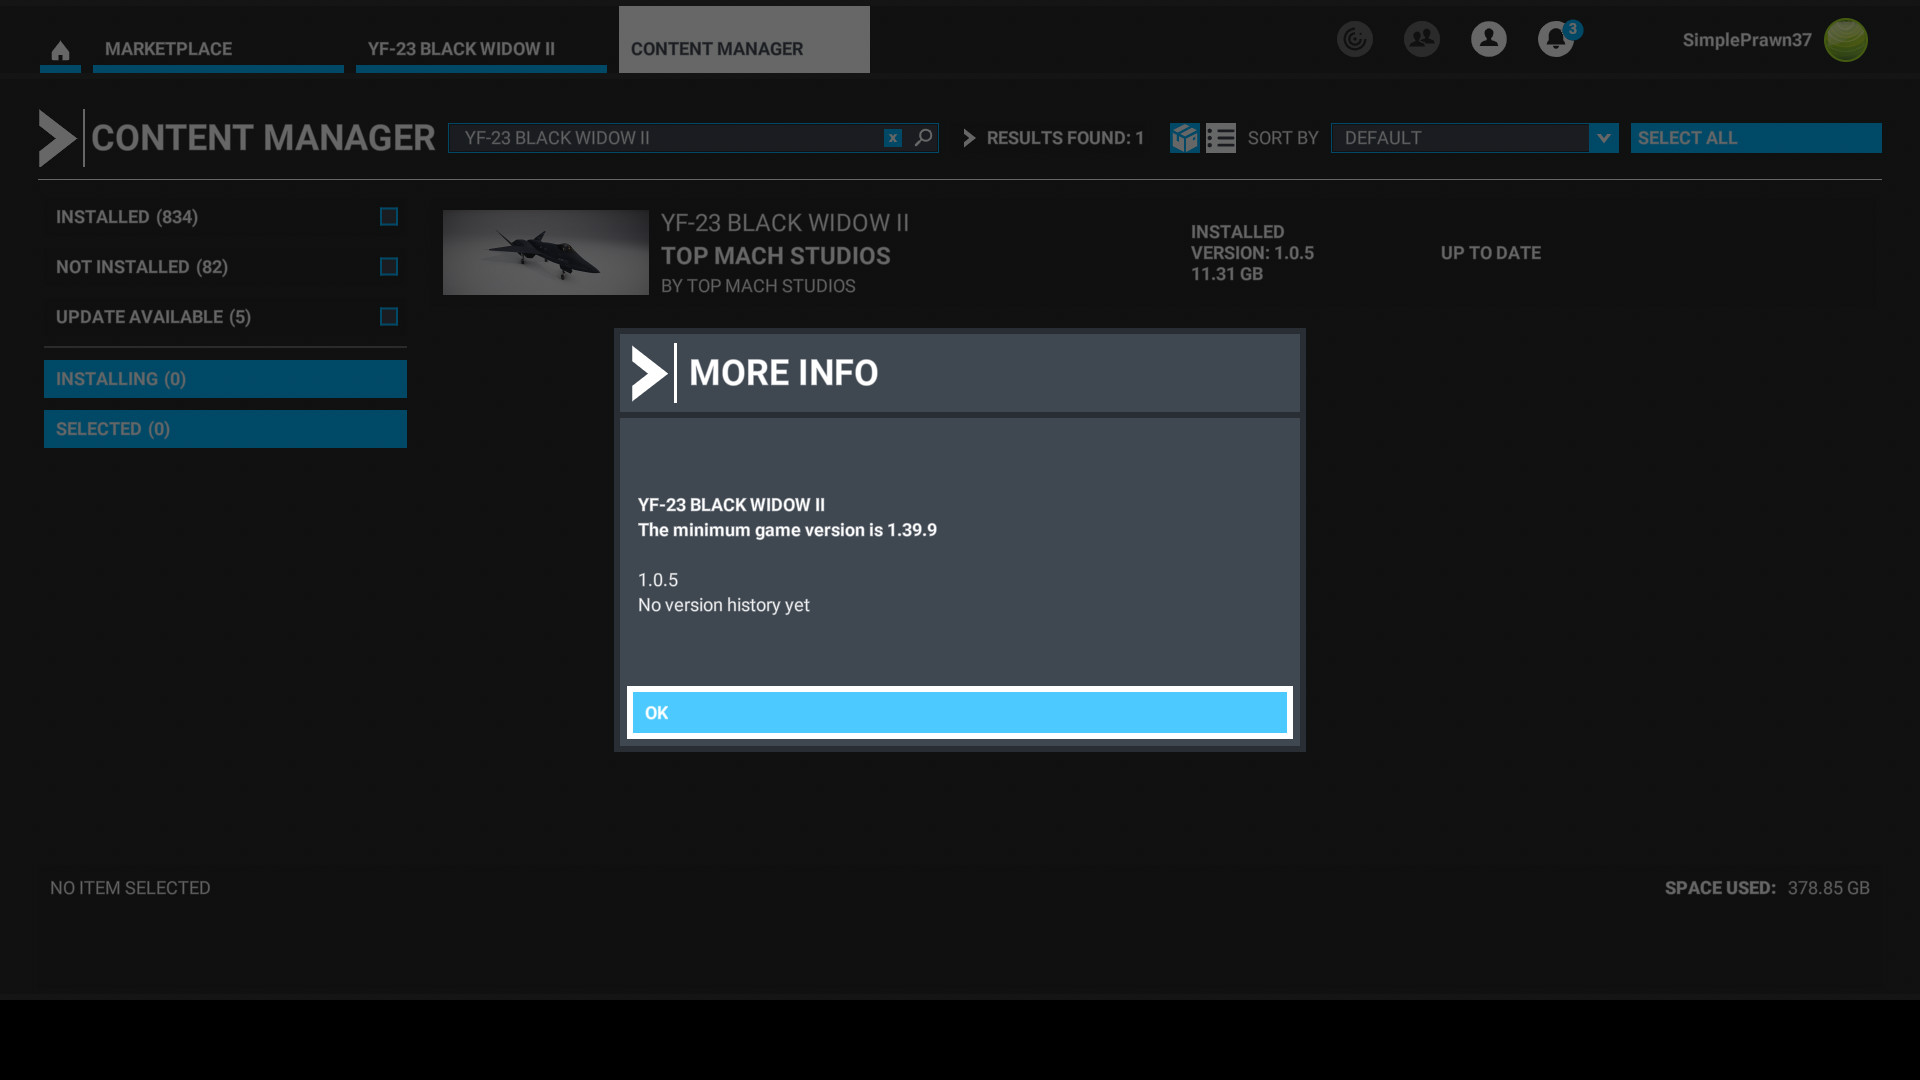Open the activity swirl icon in the top bar
The image size is (1920, 1080).
(1355, 39)
